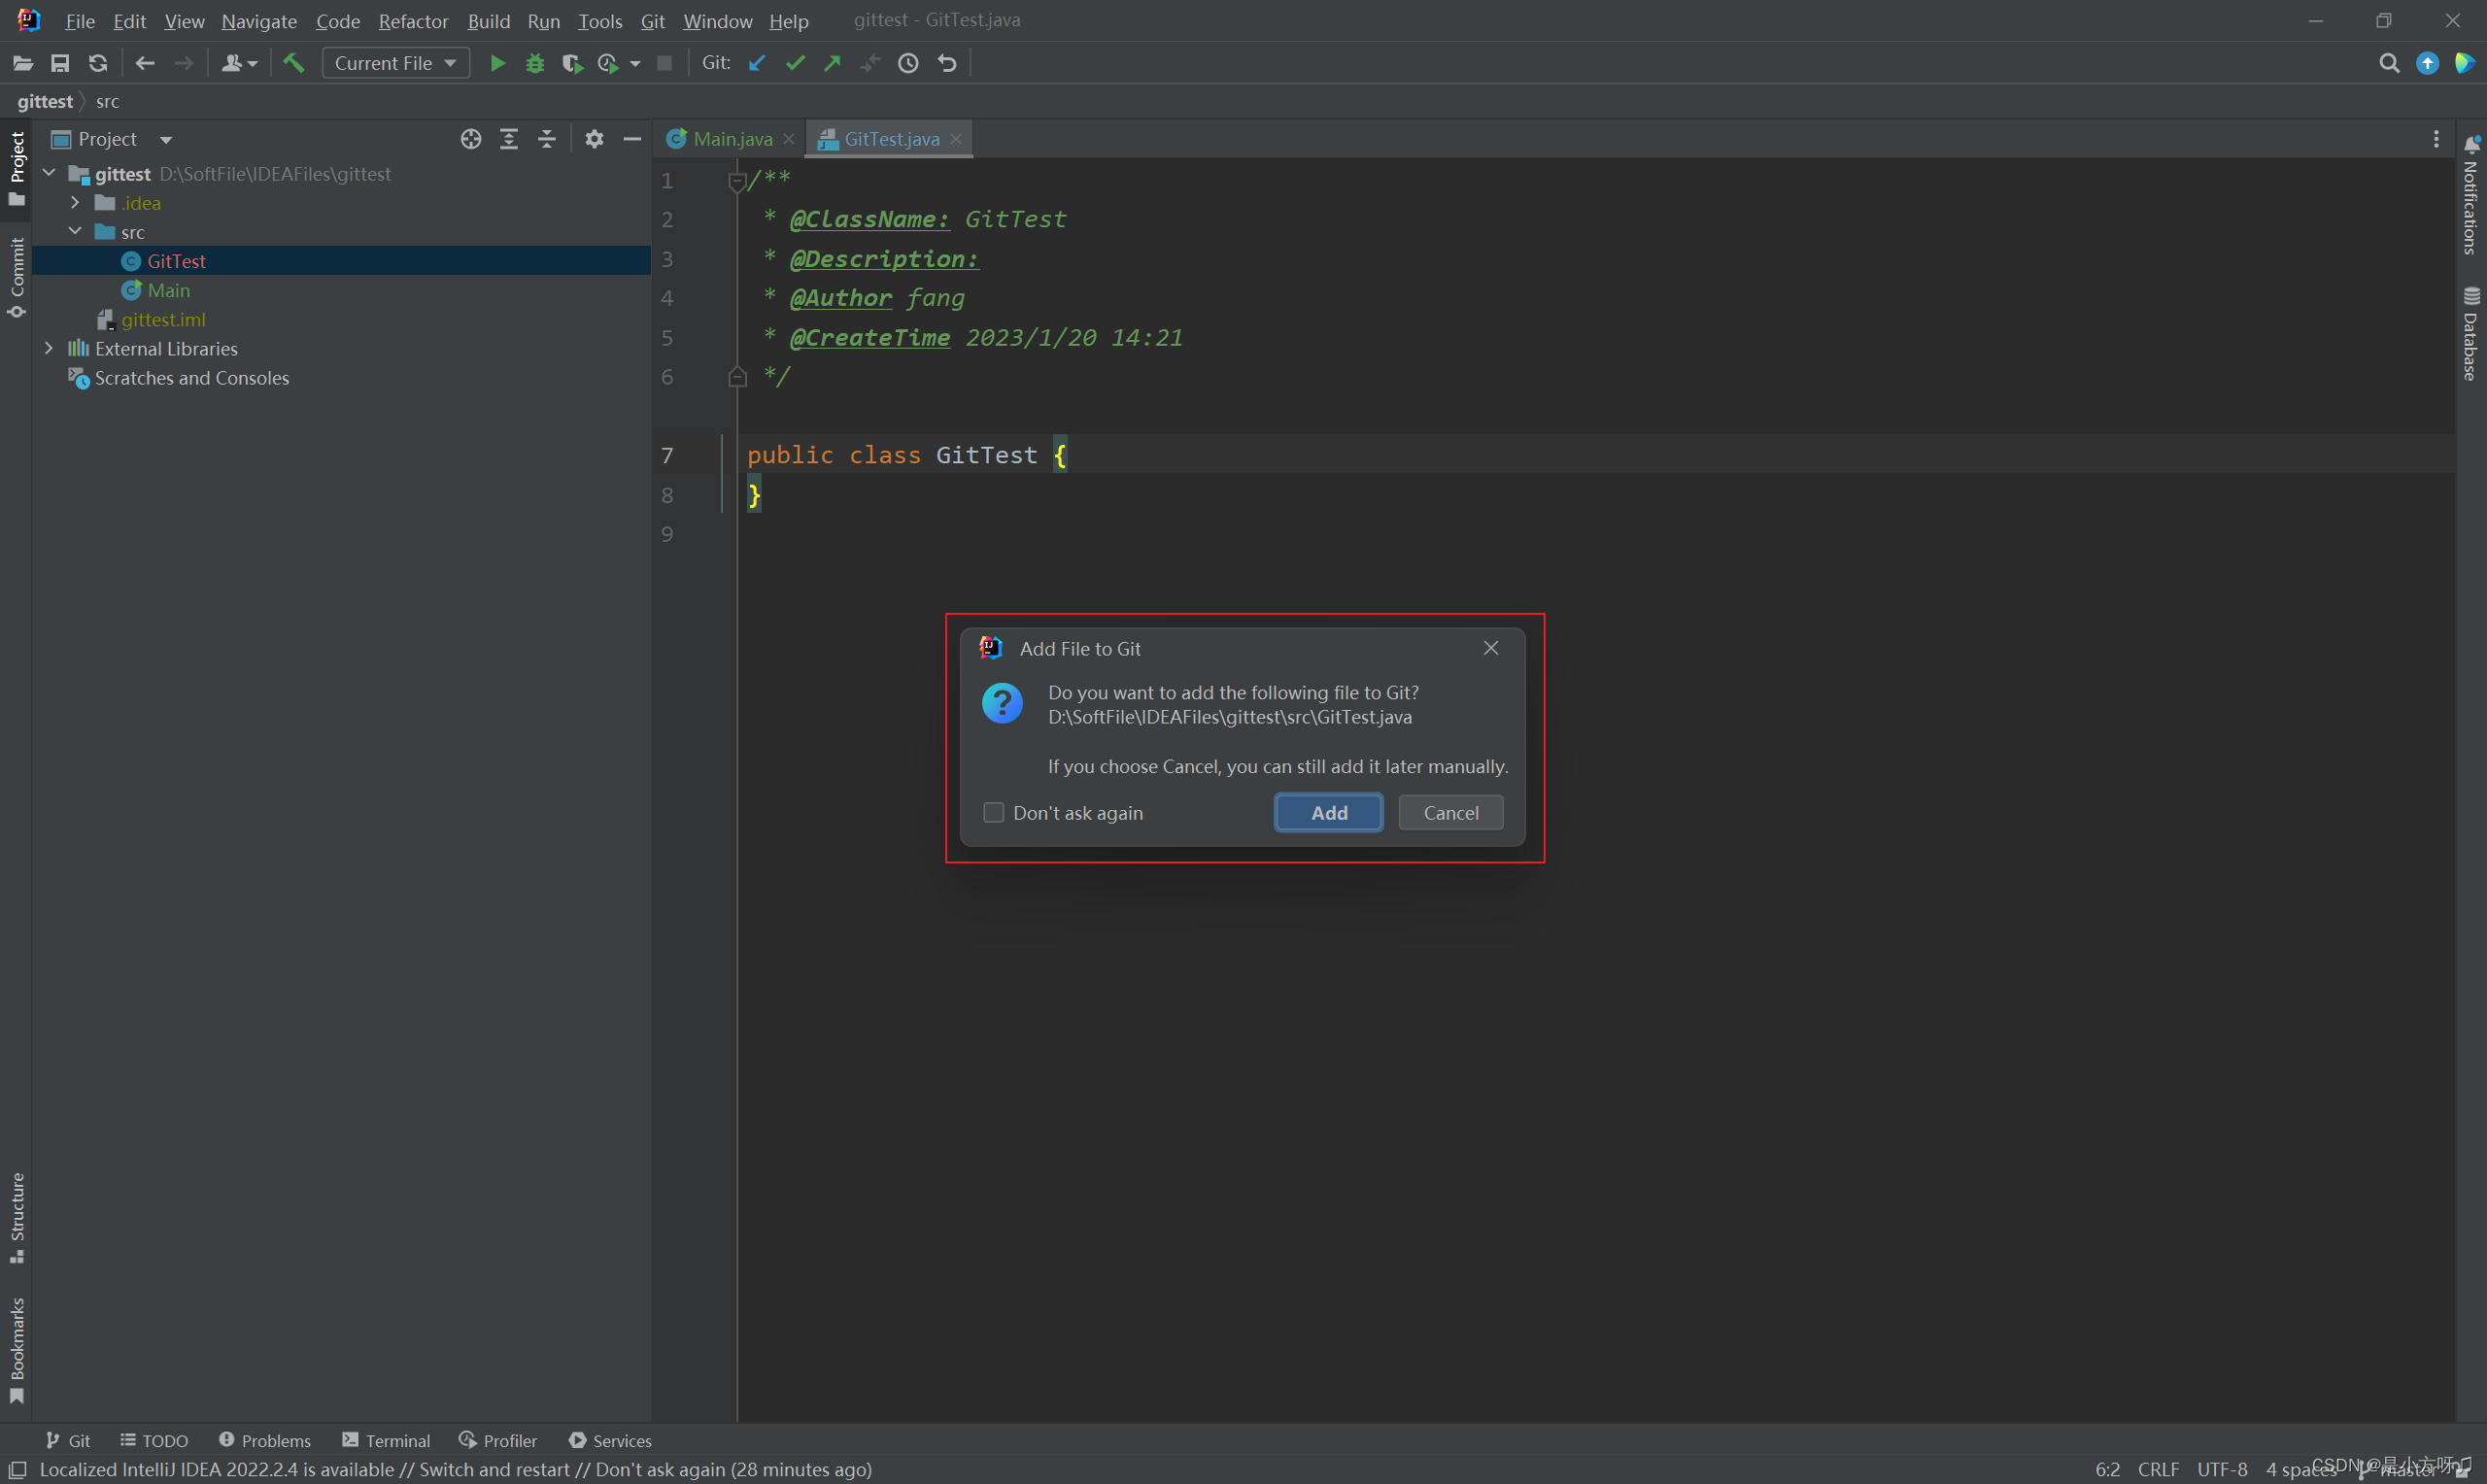
Task: Open the Git menu in menu bar
Action: 652,19
